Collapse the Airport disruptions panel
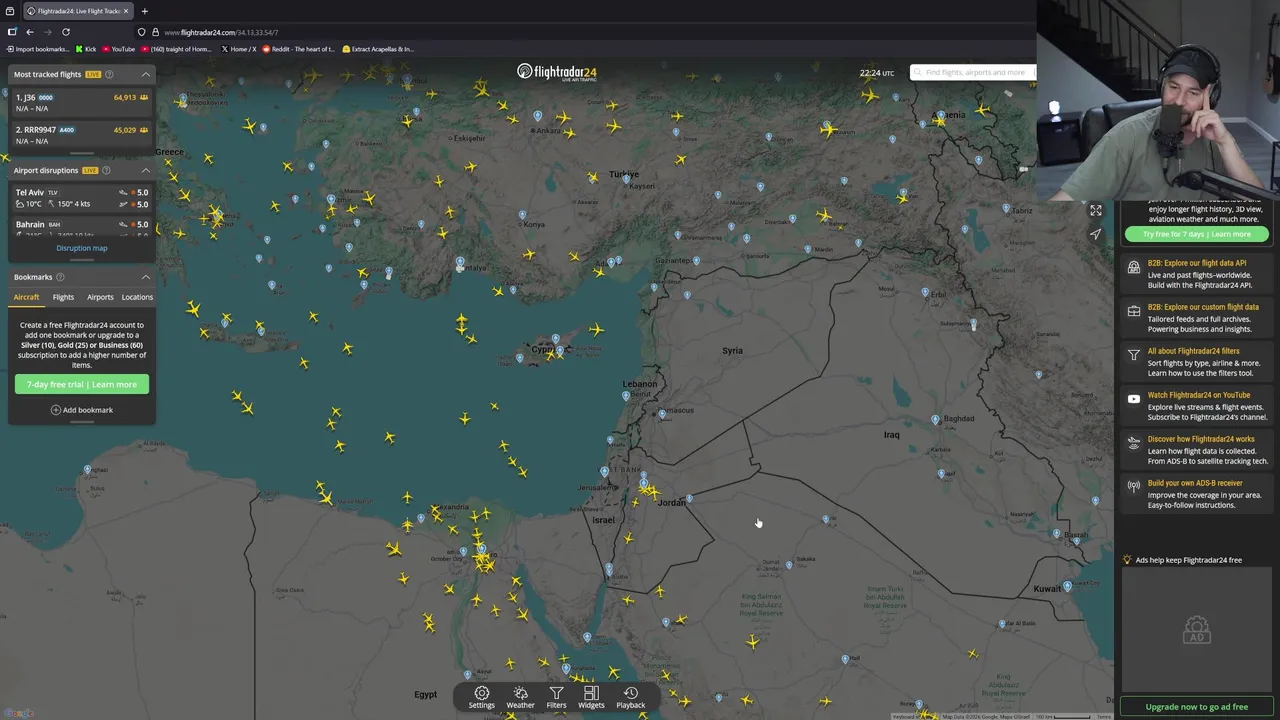The width and height of the screenshot is (1280, 720). [146, 170]
